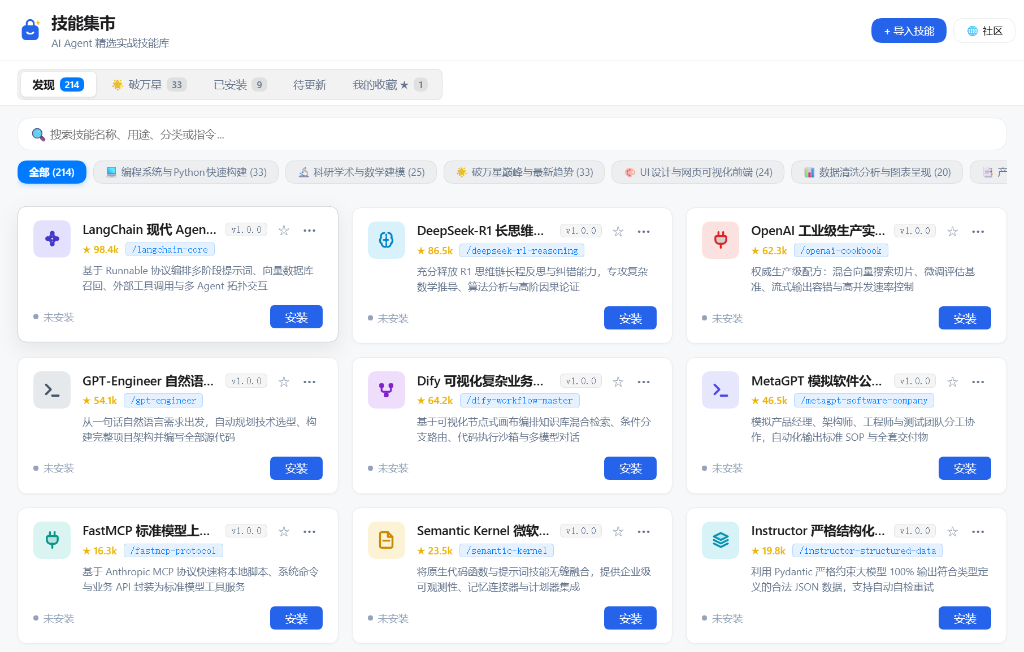Filter by 科研学术与数学建模 category

pos(361,172)
